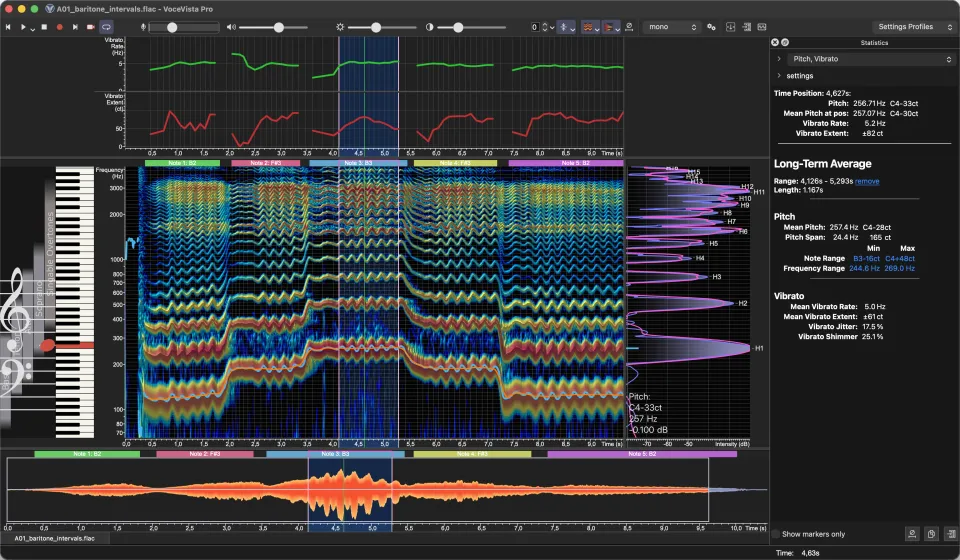Jump to end with skip-forward button
The width and height of the screenshot is (960, 560).
click(x=75, y=27)
